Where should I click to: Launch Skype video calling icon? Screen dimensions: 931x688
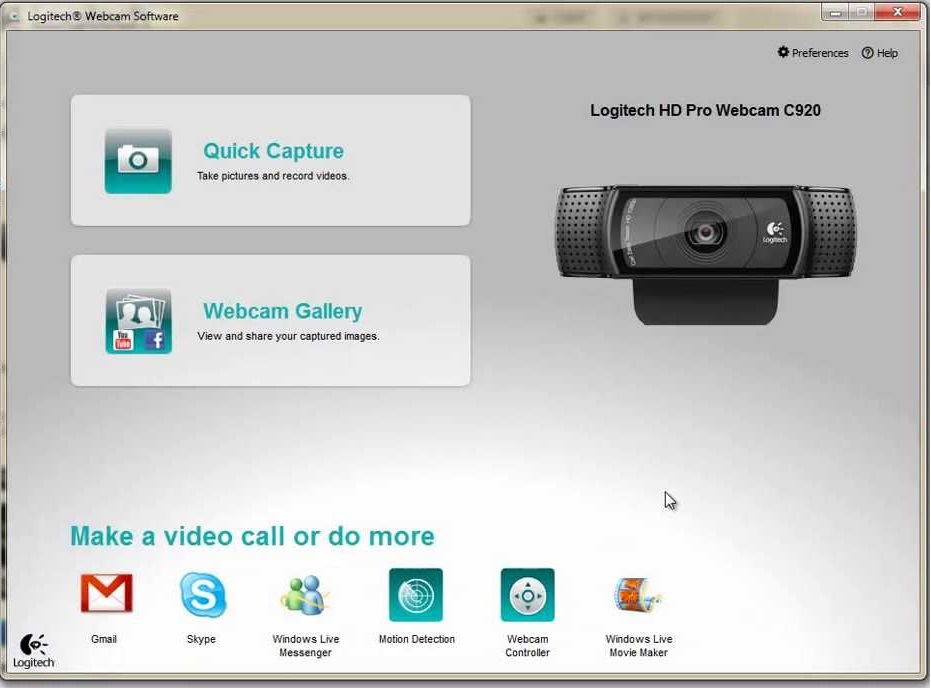point(202,595)
